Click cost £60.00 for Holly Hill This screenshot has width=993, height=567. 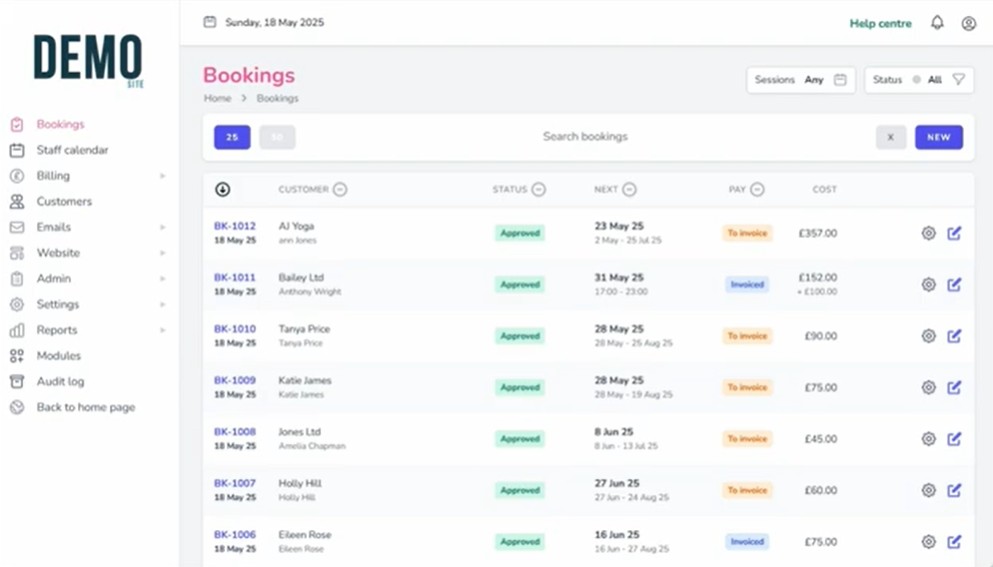click(821, 490)
